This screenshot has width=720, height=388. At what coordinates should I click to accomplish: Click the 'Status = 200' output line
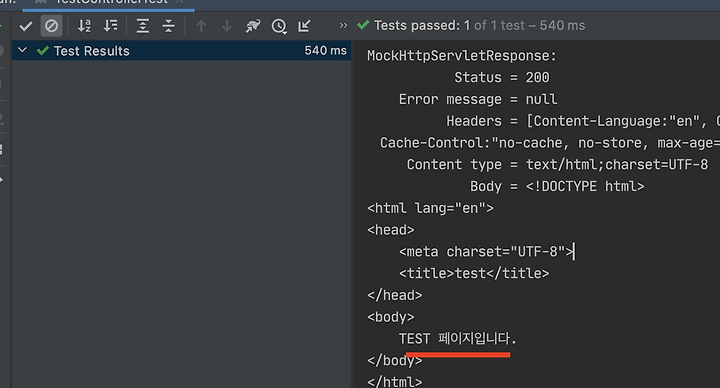[x=501, y=77]
